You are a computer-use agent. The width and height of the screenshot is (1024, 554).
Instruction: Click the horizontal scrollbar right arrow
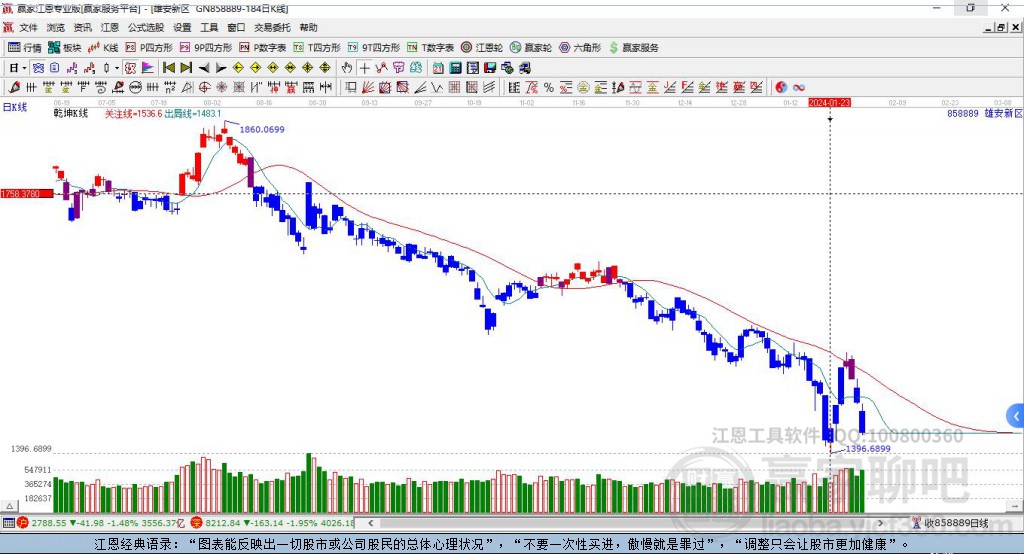(x=880, y=523)
